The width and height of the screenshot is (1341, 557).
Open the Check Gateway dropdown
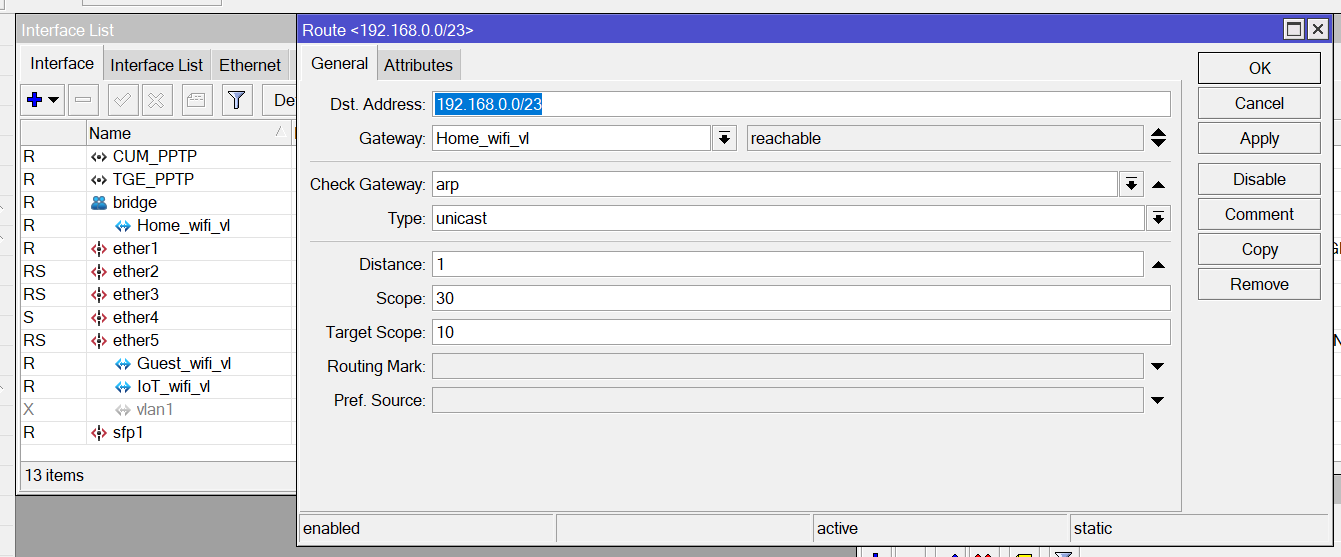[x=1131, y=184]
